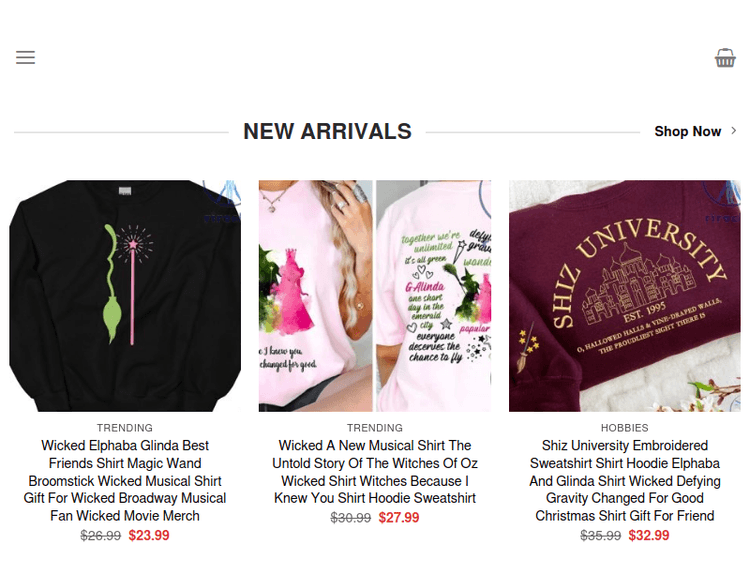
Task: Click TRENDING label above Wicked A New Musical shirt
Action: tap(375, 428)
